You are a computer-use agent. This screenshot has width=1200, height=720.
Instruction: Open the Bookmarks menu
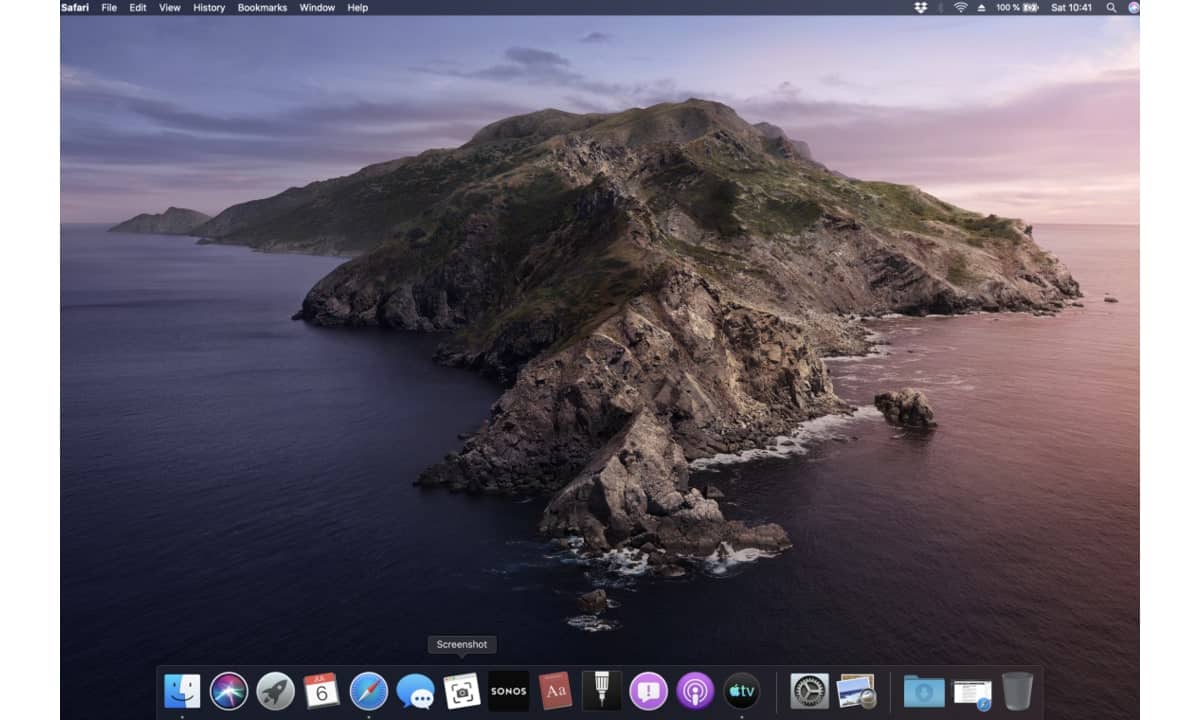point(262,7)
